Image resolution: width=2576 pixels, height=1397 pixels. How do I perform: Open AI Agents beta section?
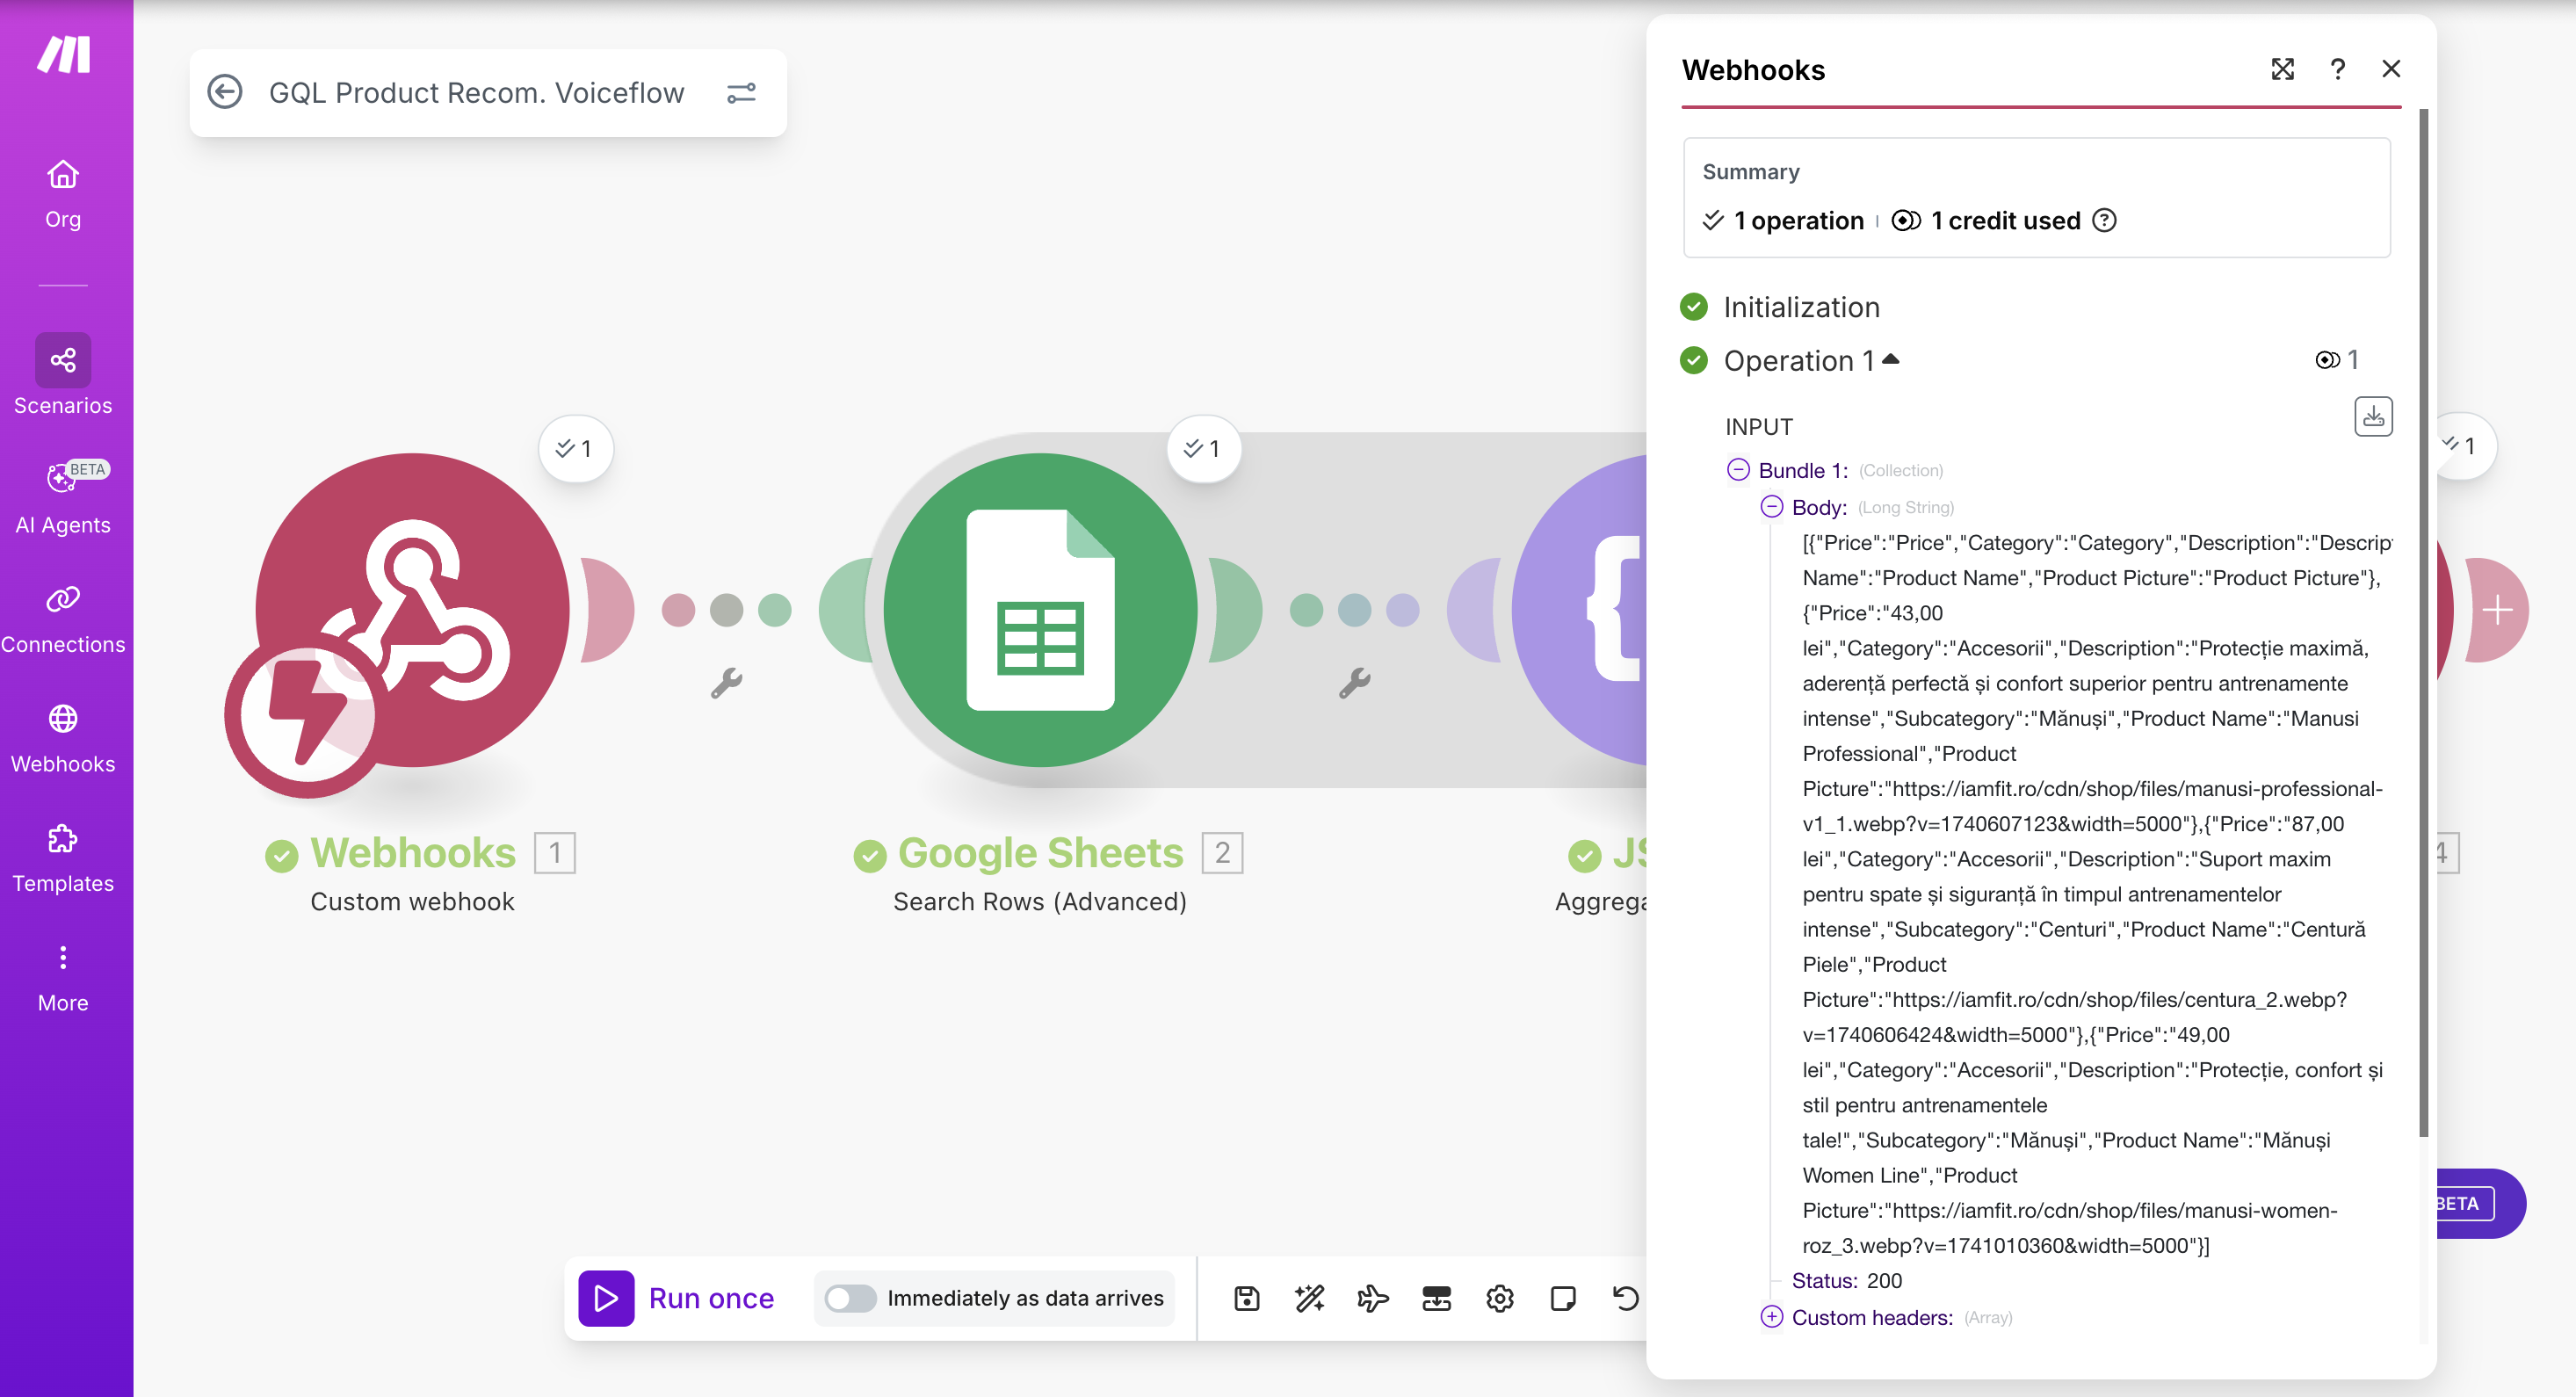[63, 497]
